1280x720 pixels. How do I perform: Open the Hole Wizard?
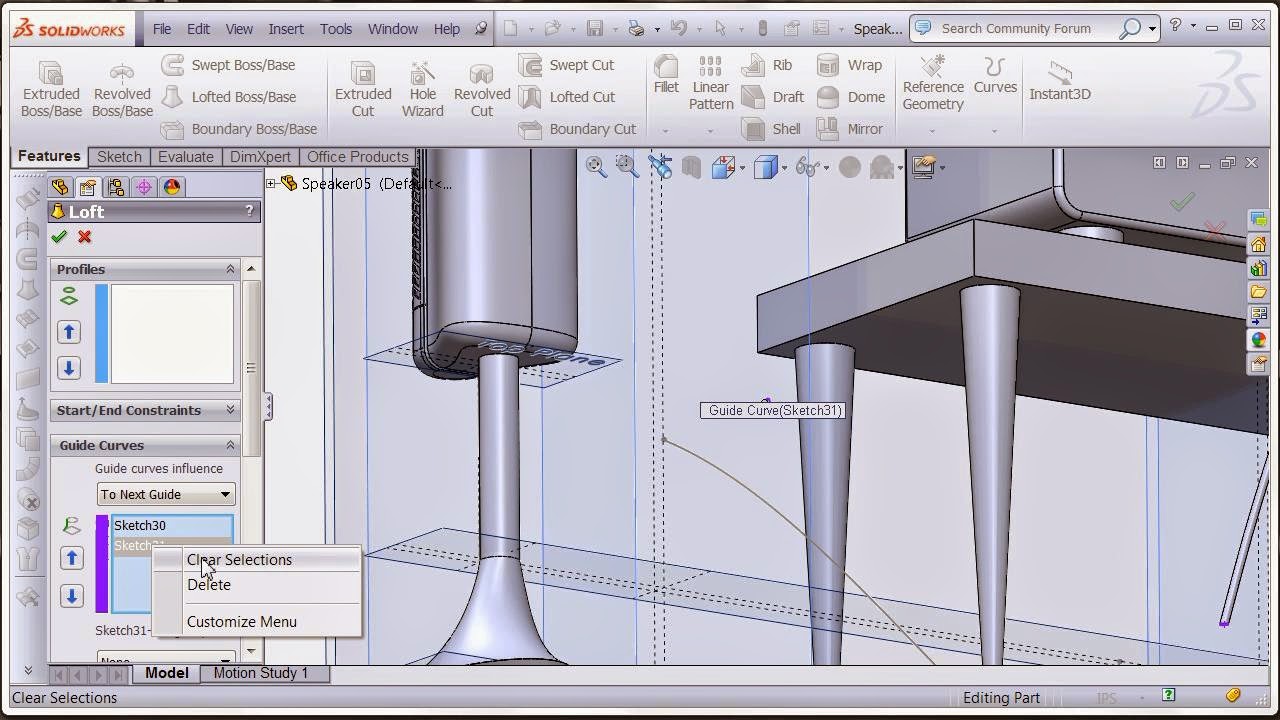[x=423, y=89]
